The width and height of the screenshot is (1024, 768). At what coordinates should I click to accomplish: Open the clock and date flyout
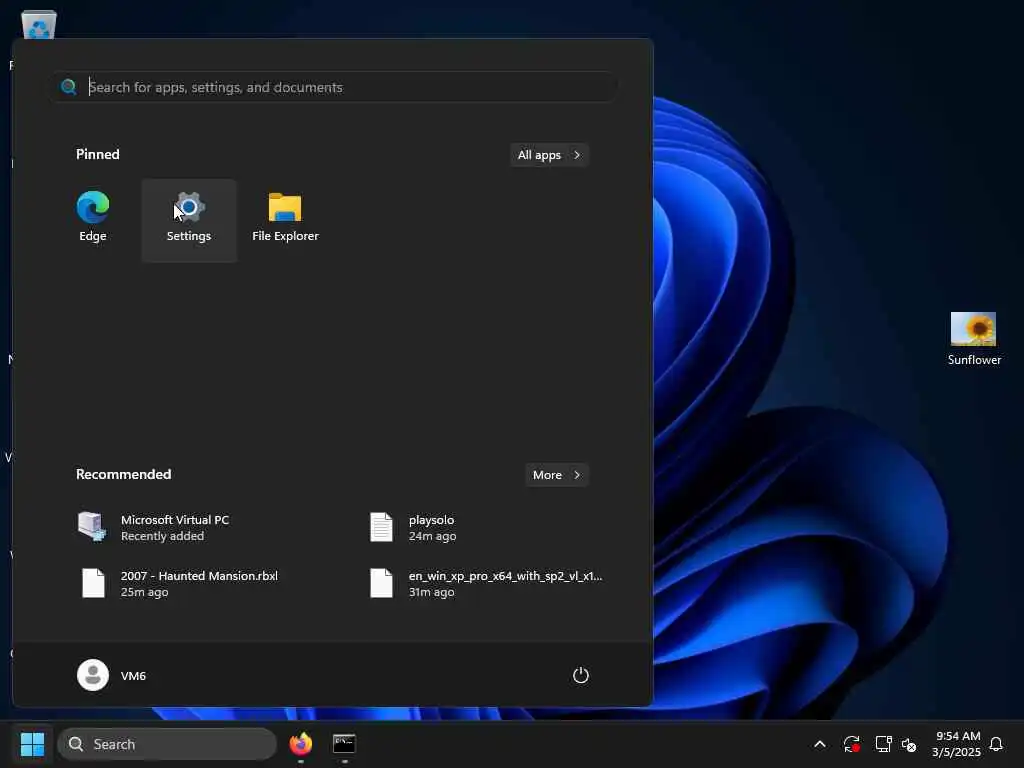[x=957, y=744]
